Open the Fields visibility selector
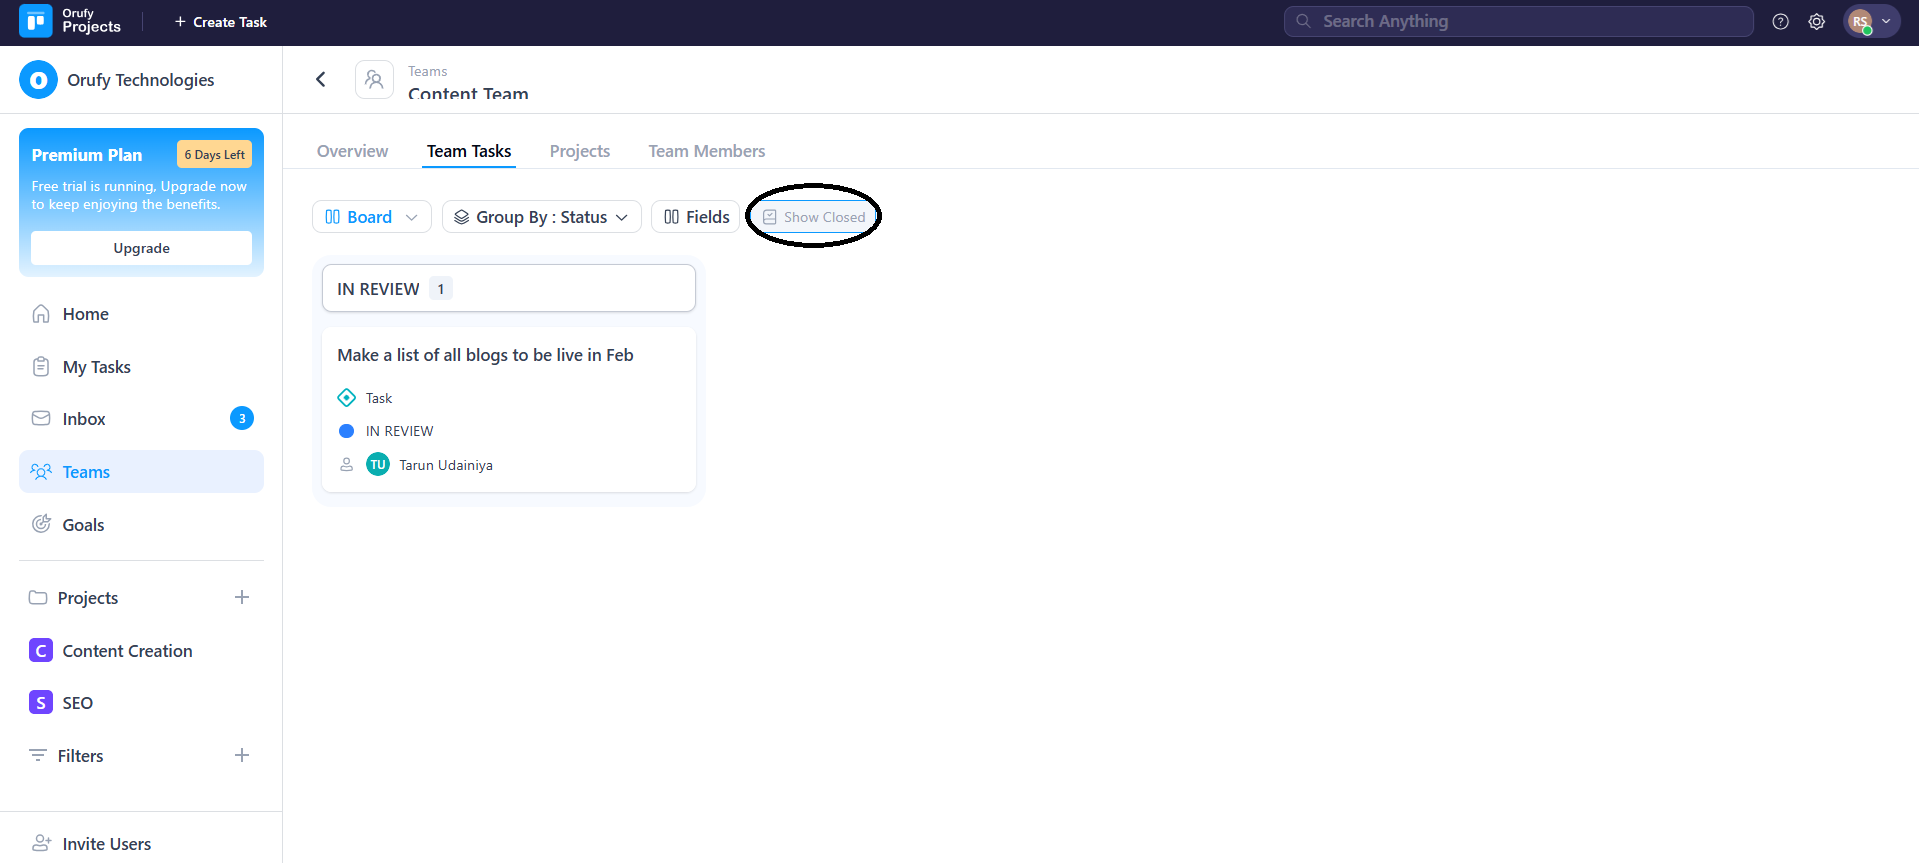The height and width of the screenshot is (864, 1919). [x=696, y=217]
